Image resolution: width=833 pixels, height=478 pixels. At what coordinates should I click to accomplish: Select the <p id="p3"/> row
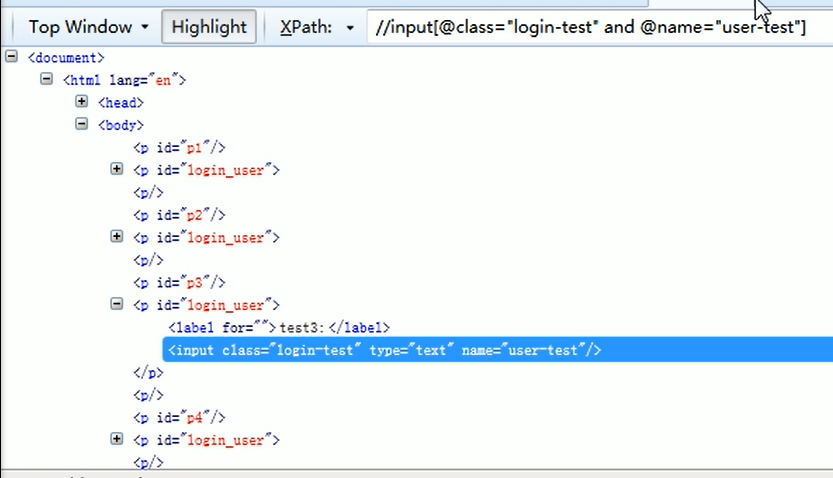pyautogui.click(x=180, y=283)
